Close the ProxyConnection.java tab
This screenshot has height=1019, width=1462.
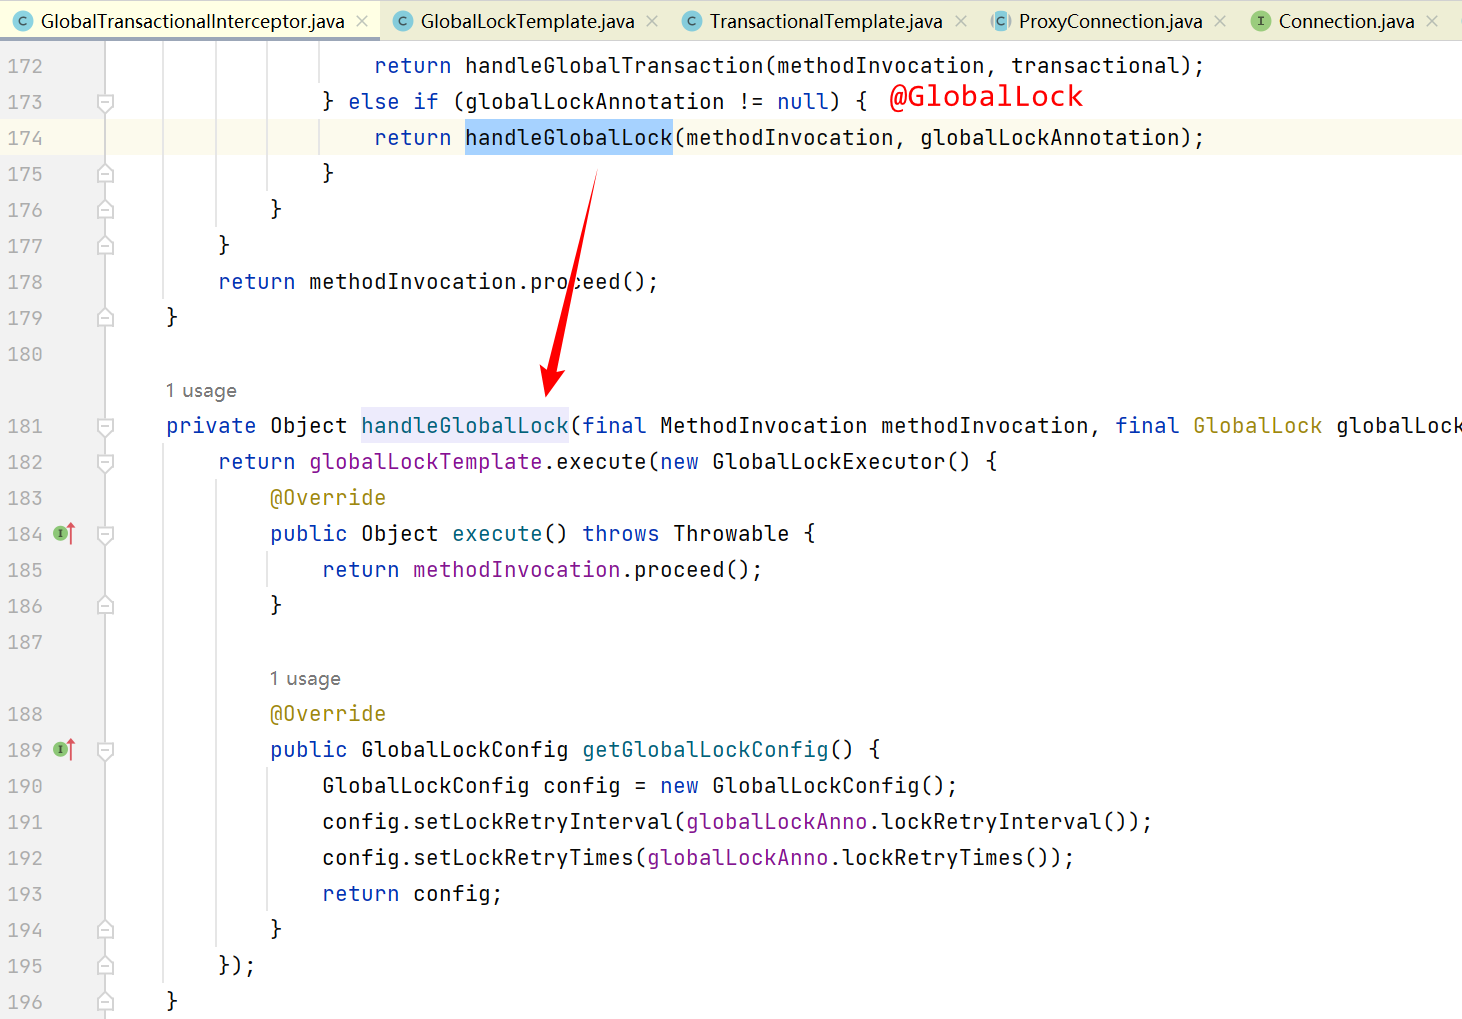(x=1220, y=21)
